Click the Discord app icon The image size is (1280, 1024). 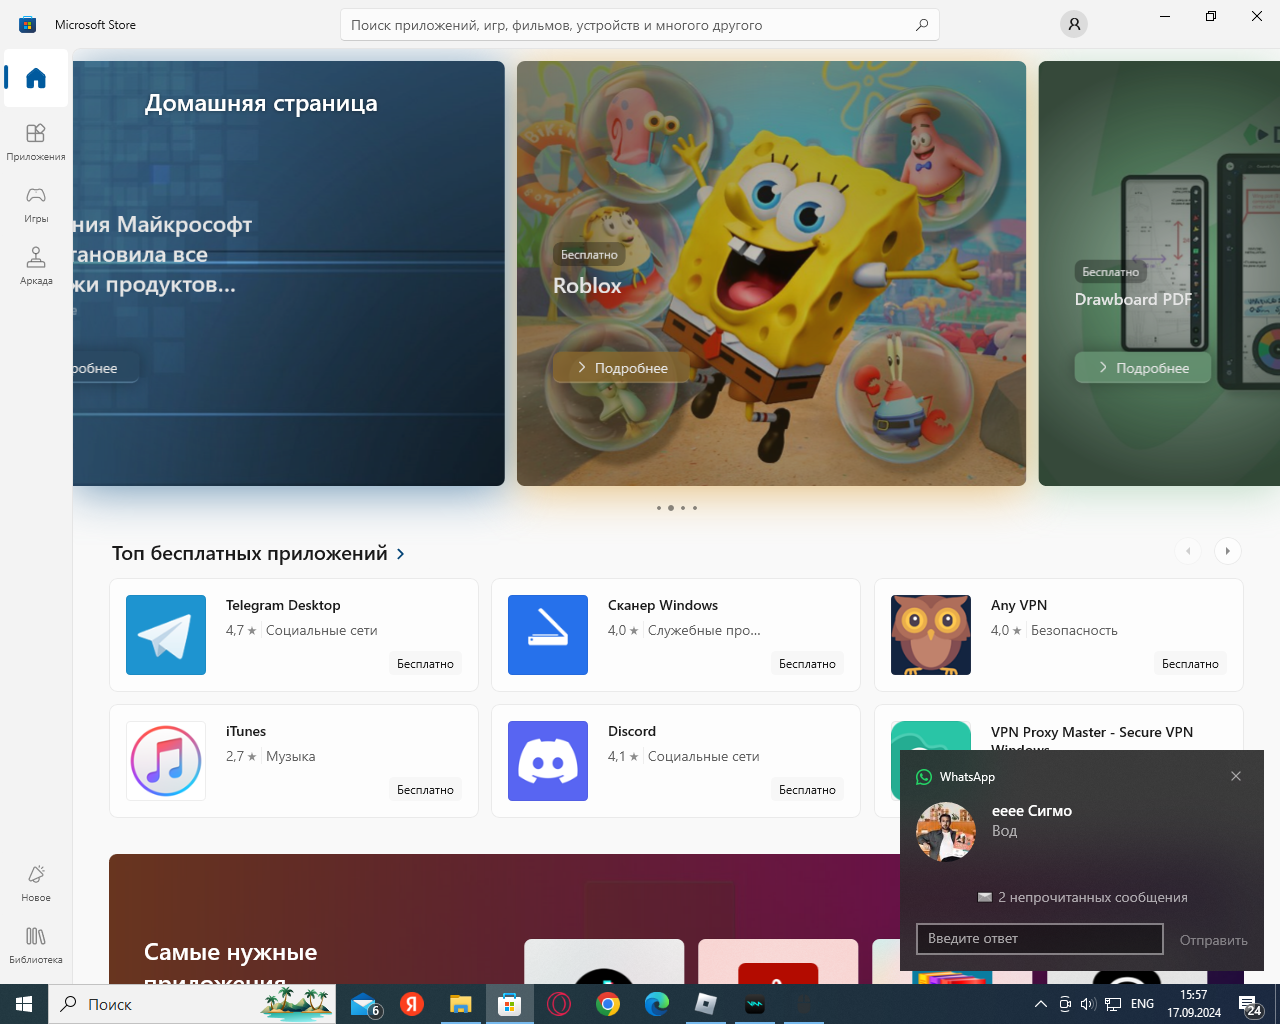(x=548, y=761)
